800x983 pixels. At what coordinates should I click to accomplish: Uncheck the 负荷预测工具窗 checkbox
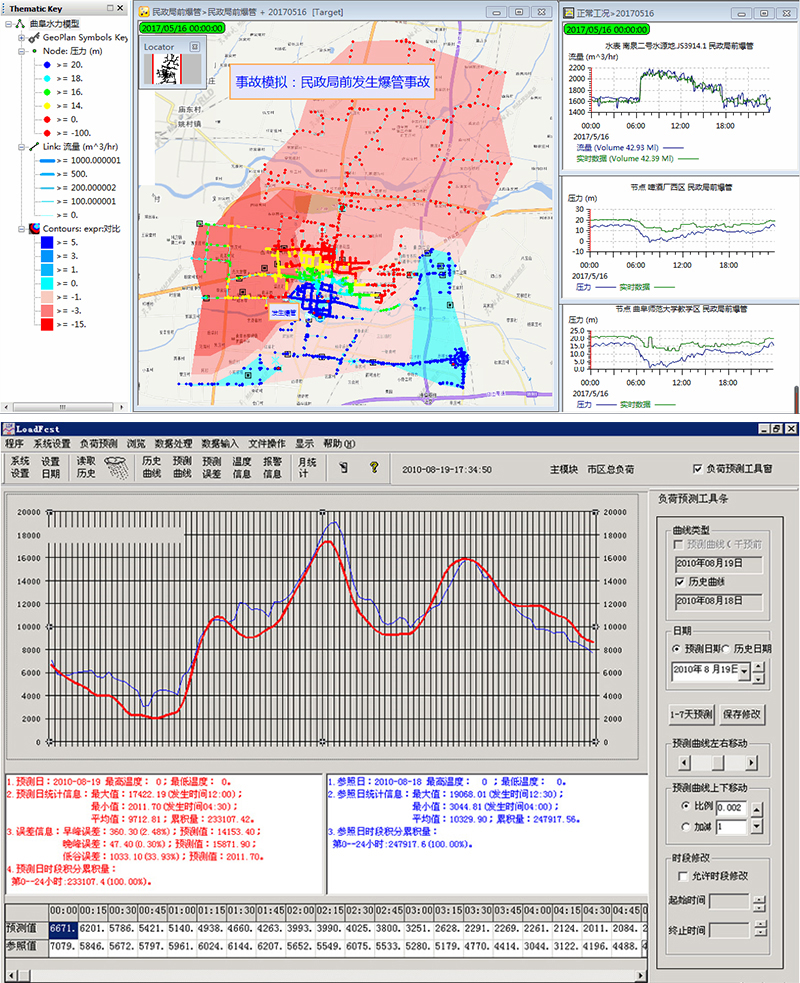point(697,468)
